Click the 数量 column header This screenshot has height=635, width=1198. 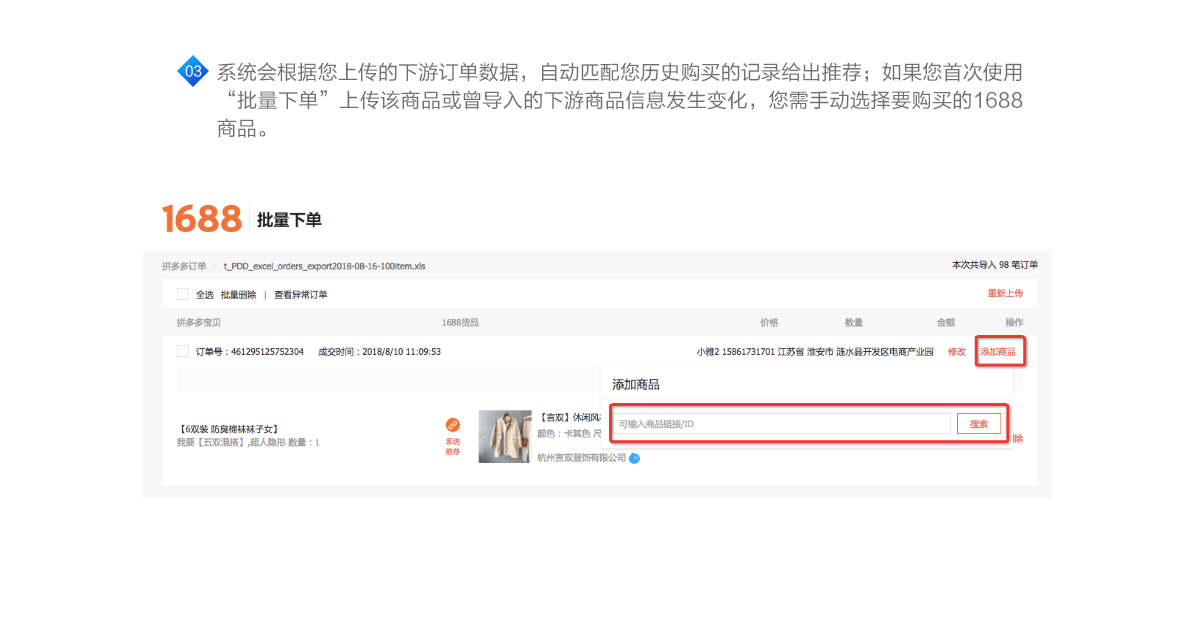click(x=853, y=322)
